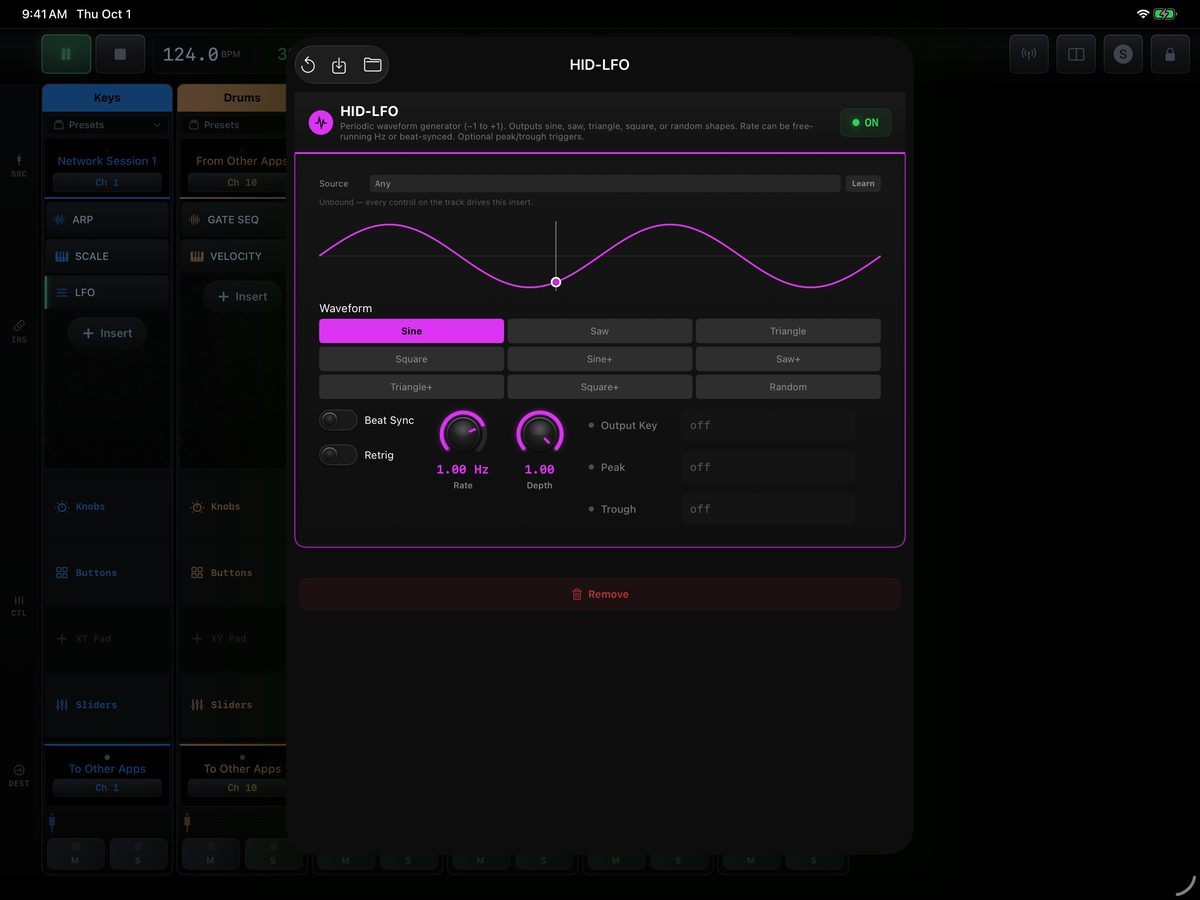Open Ch 10 selector under Drums To Other Apps
Screen dimensions: 1200x900
pyautogui.click(x=236, y=788)
